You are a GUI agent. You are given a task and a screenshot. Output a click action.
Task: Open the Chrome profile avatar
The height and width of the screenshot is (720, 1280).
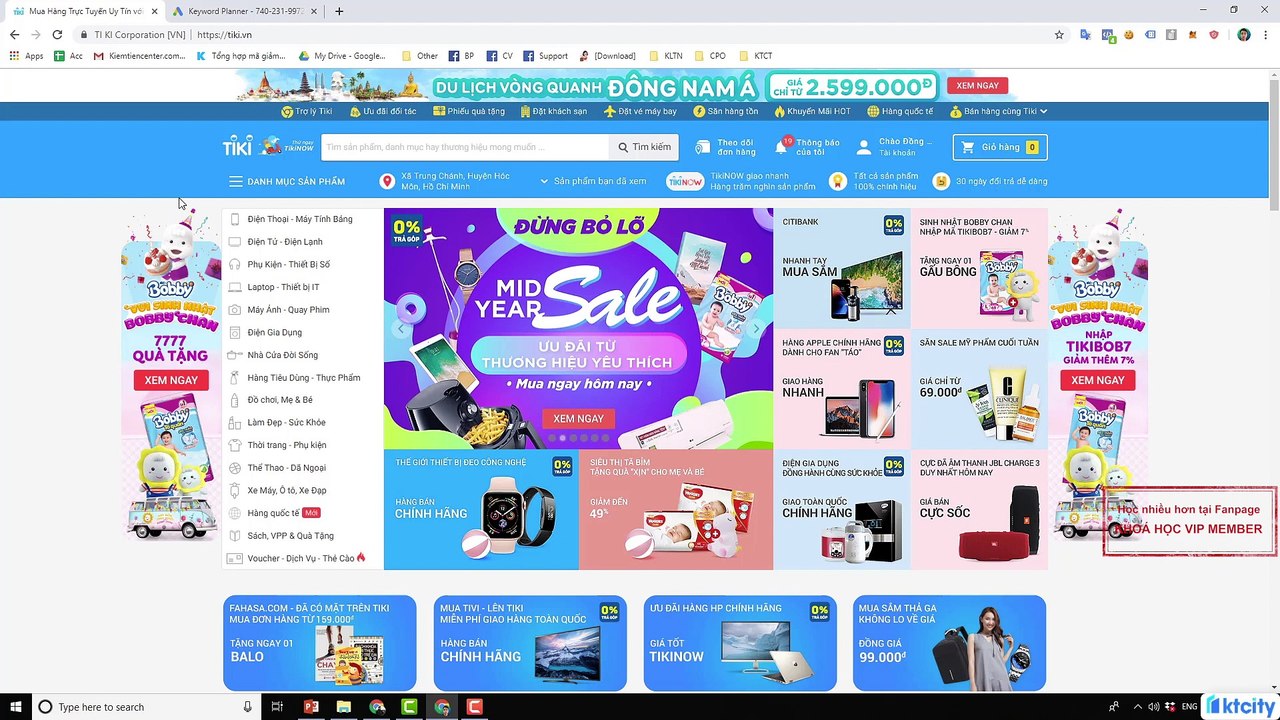click(1243, 34)
